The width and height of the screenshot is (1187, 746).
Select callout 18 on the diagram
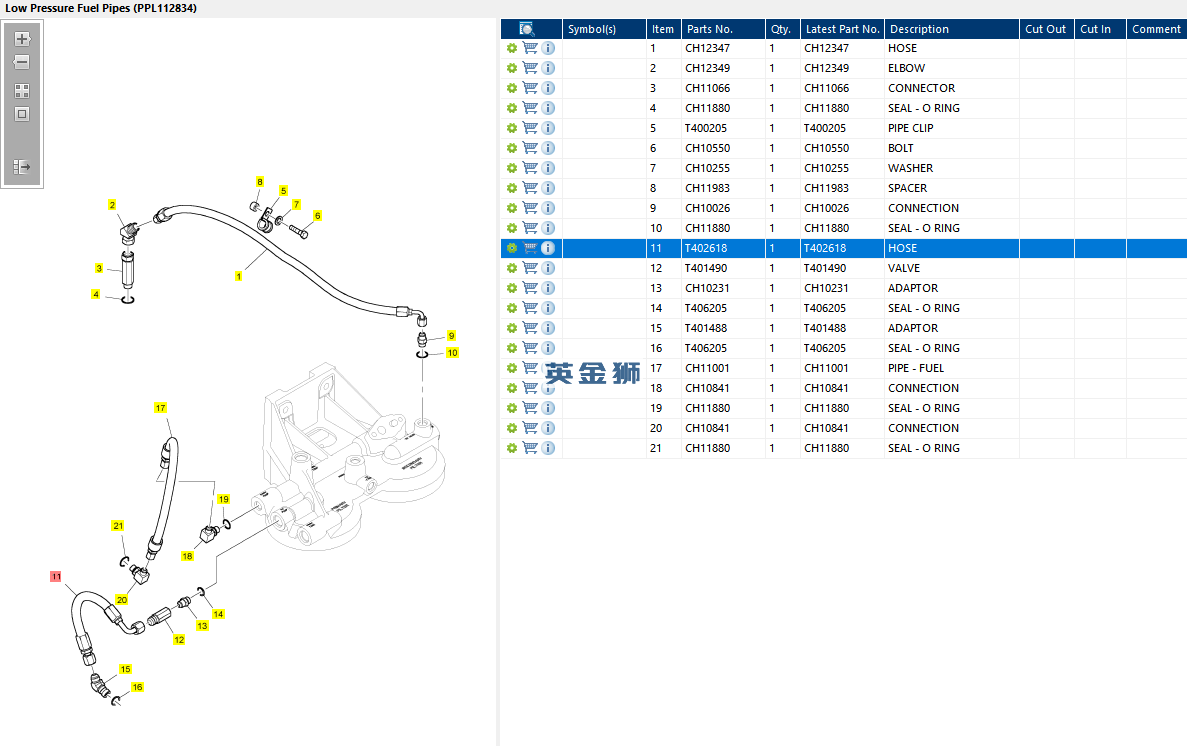(188, 556)
